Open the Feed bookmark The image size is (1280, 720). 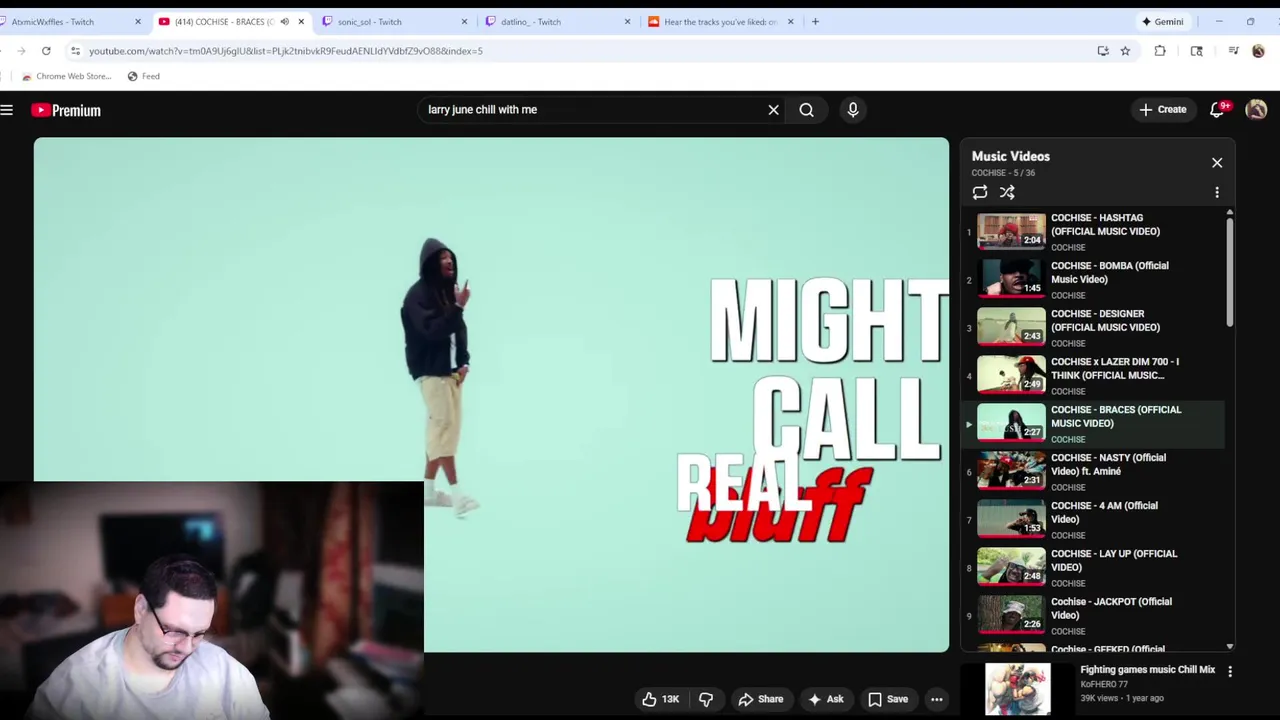143,76
